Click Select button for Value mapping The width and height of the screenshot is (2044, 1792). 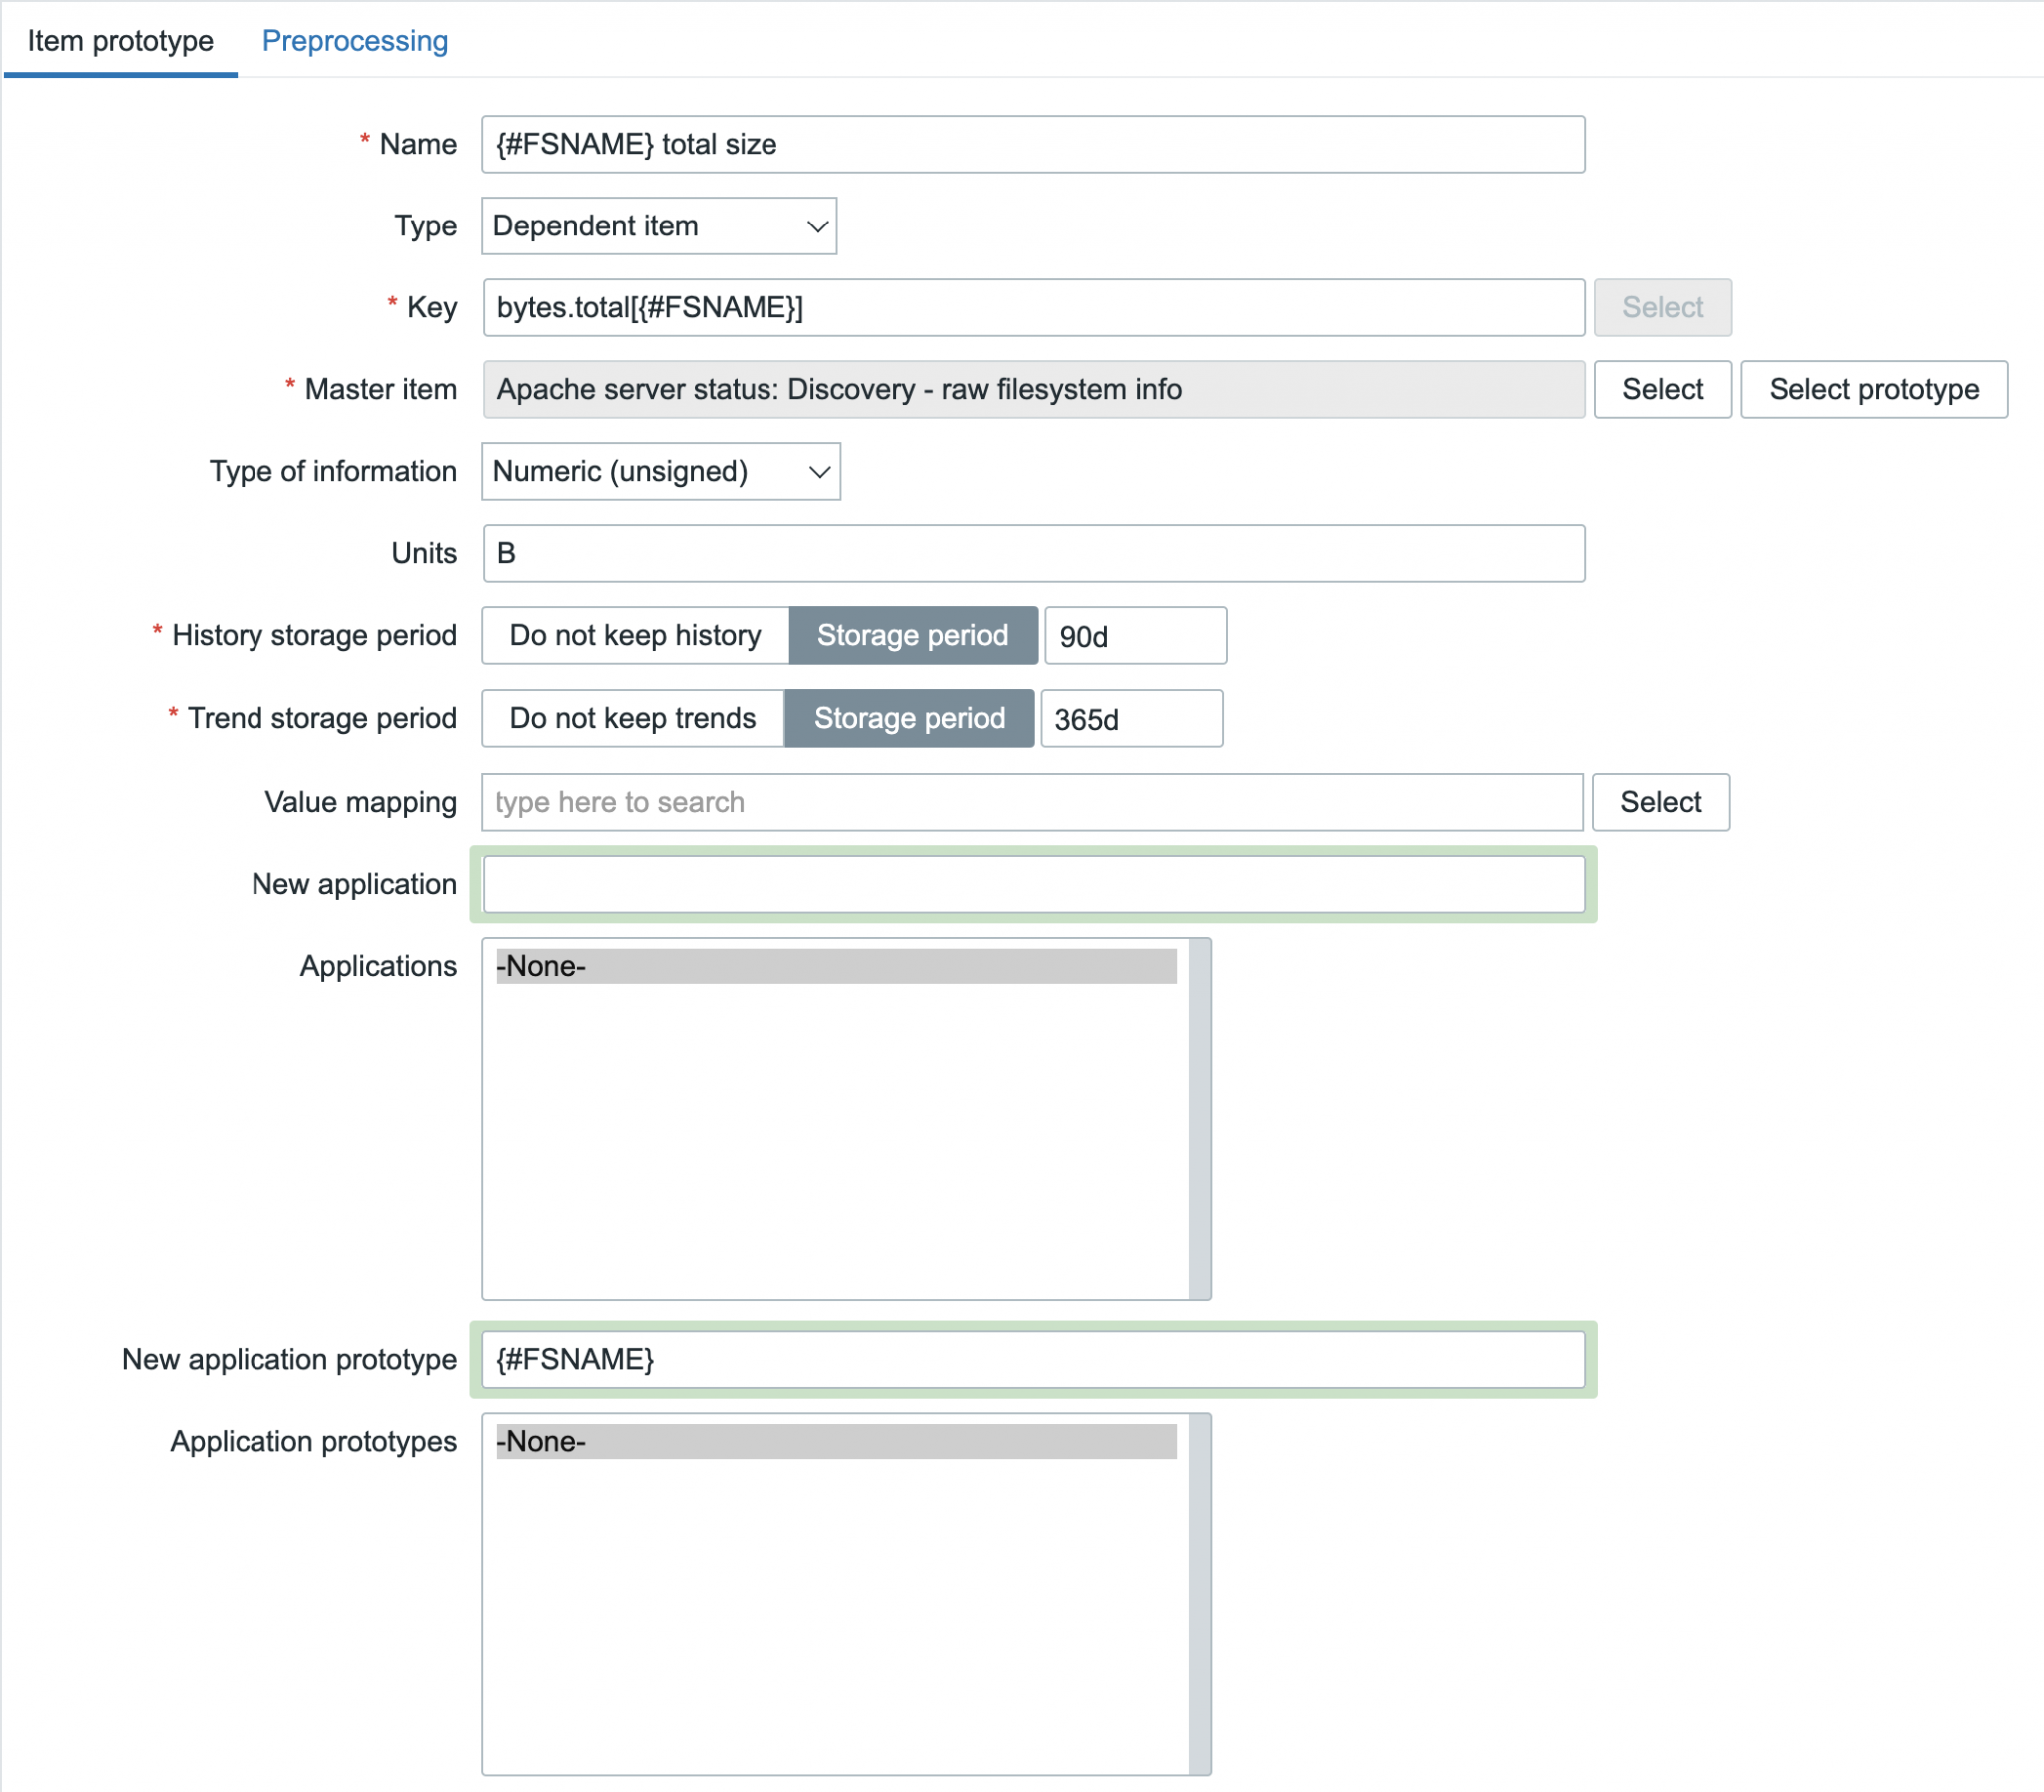1660,799
